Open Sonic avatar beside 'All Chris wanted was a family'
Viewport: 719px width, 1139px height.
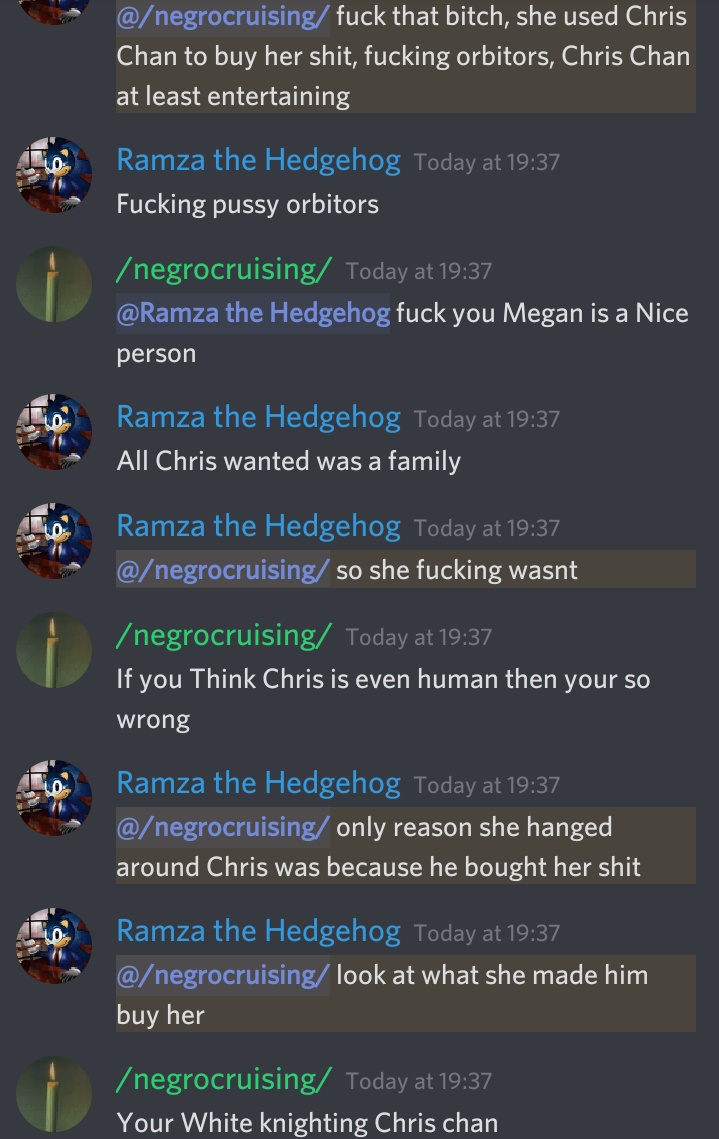pyautogui.click(x=54, y=432)
